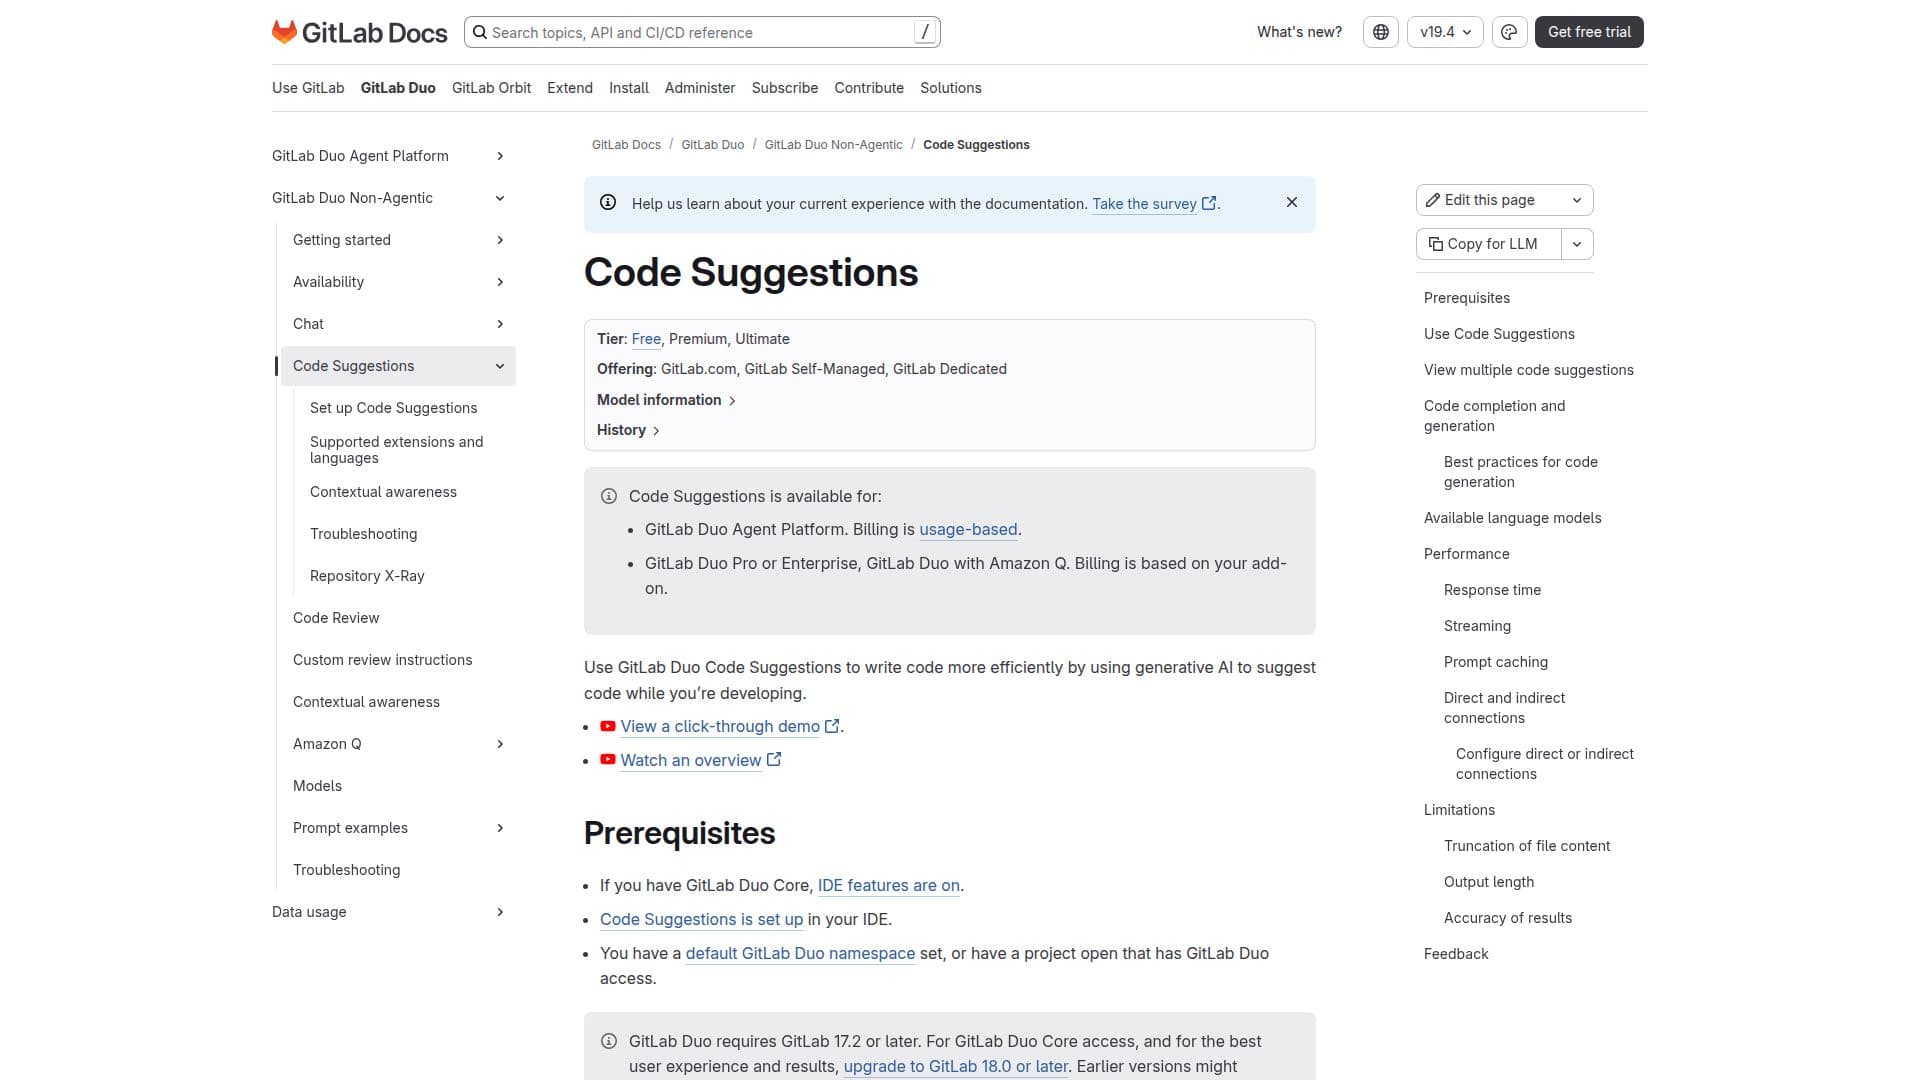
Task: Jump to Feedback section in page outline
Action: (1456, 954)
